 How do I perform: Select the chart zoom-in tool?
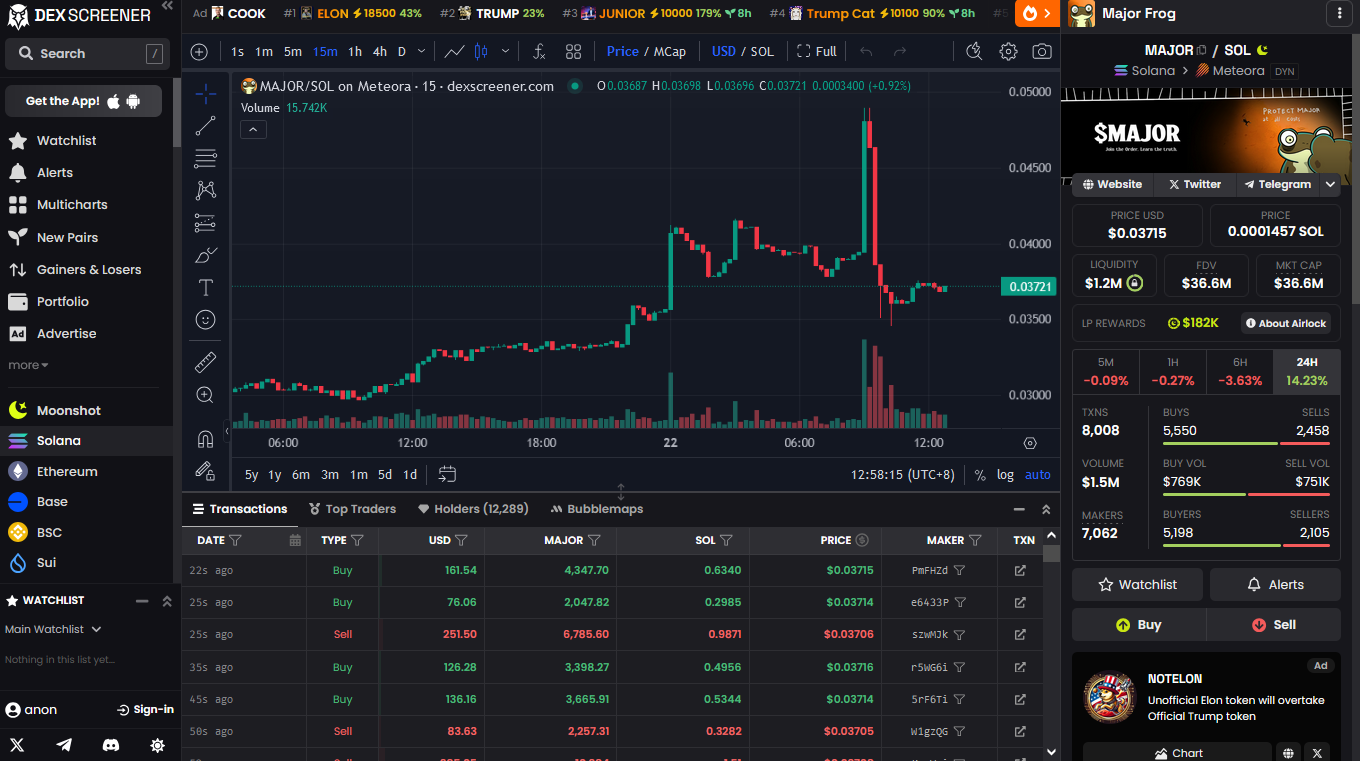point(205,395)
